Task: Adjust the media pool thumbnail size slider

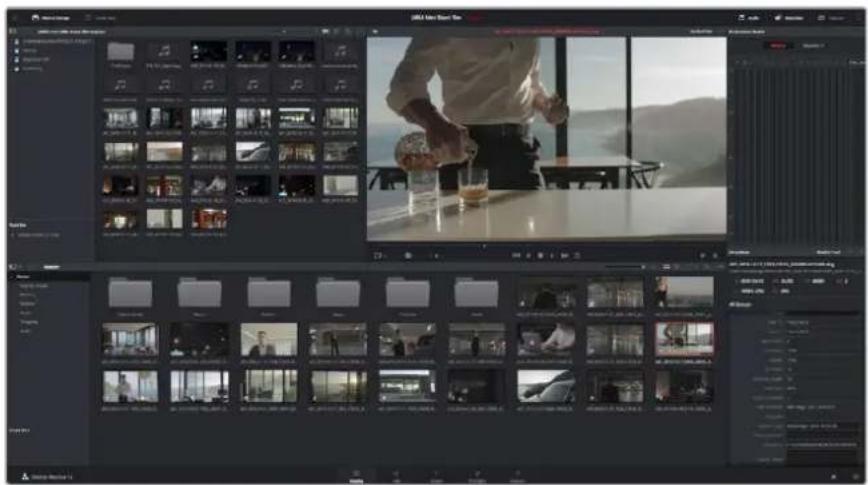Action: coord(626,267)
